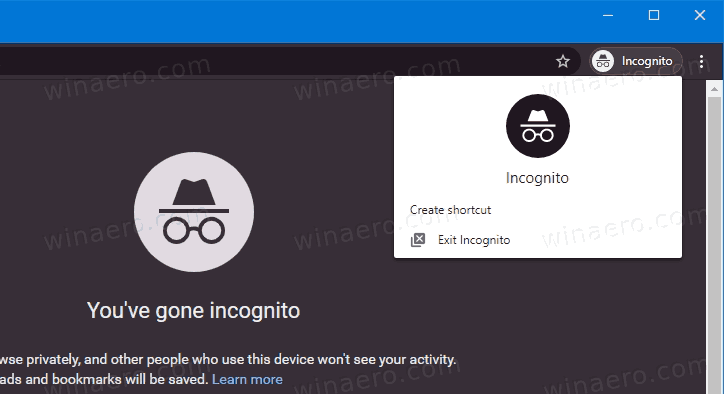724x394 pixels.
Task: Click the scrollbar up arrow
Action: click(x=714, y=89)
